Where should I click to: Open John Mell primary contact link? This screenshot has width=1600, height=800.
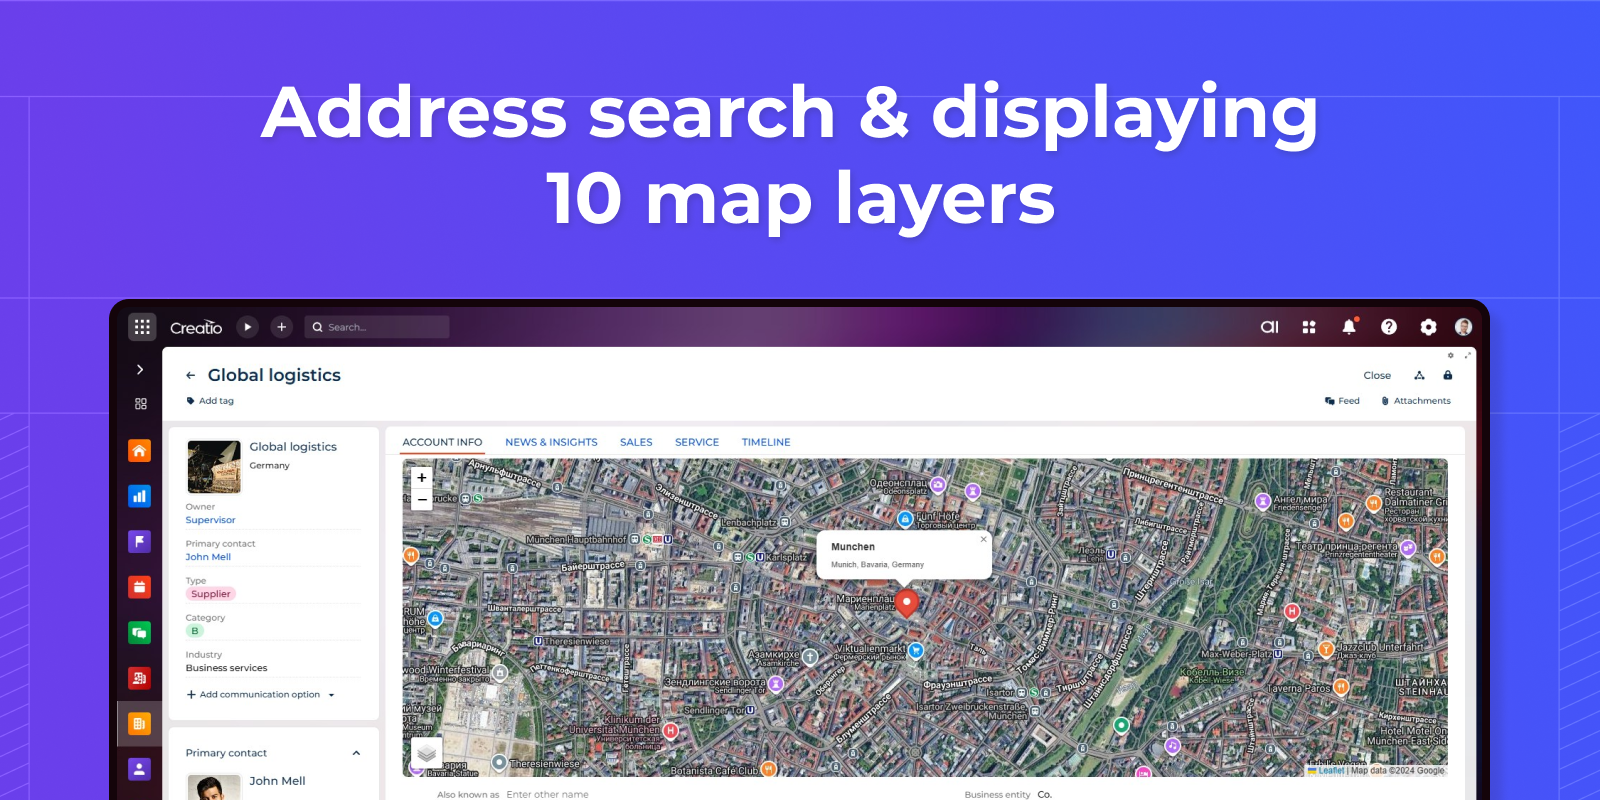click(208, 557)
